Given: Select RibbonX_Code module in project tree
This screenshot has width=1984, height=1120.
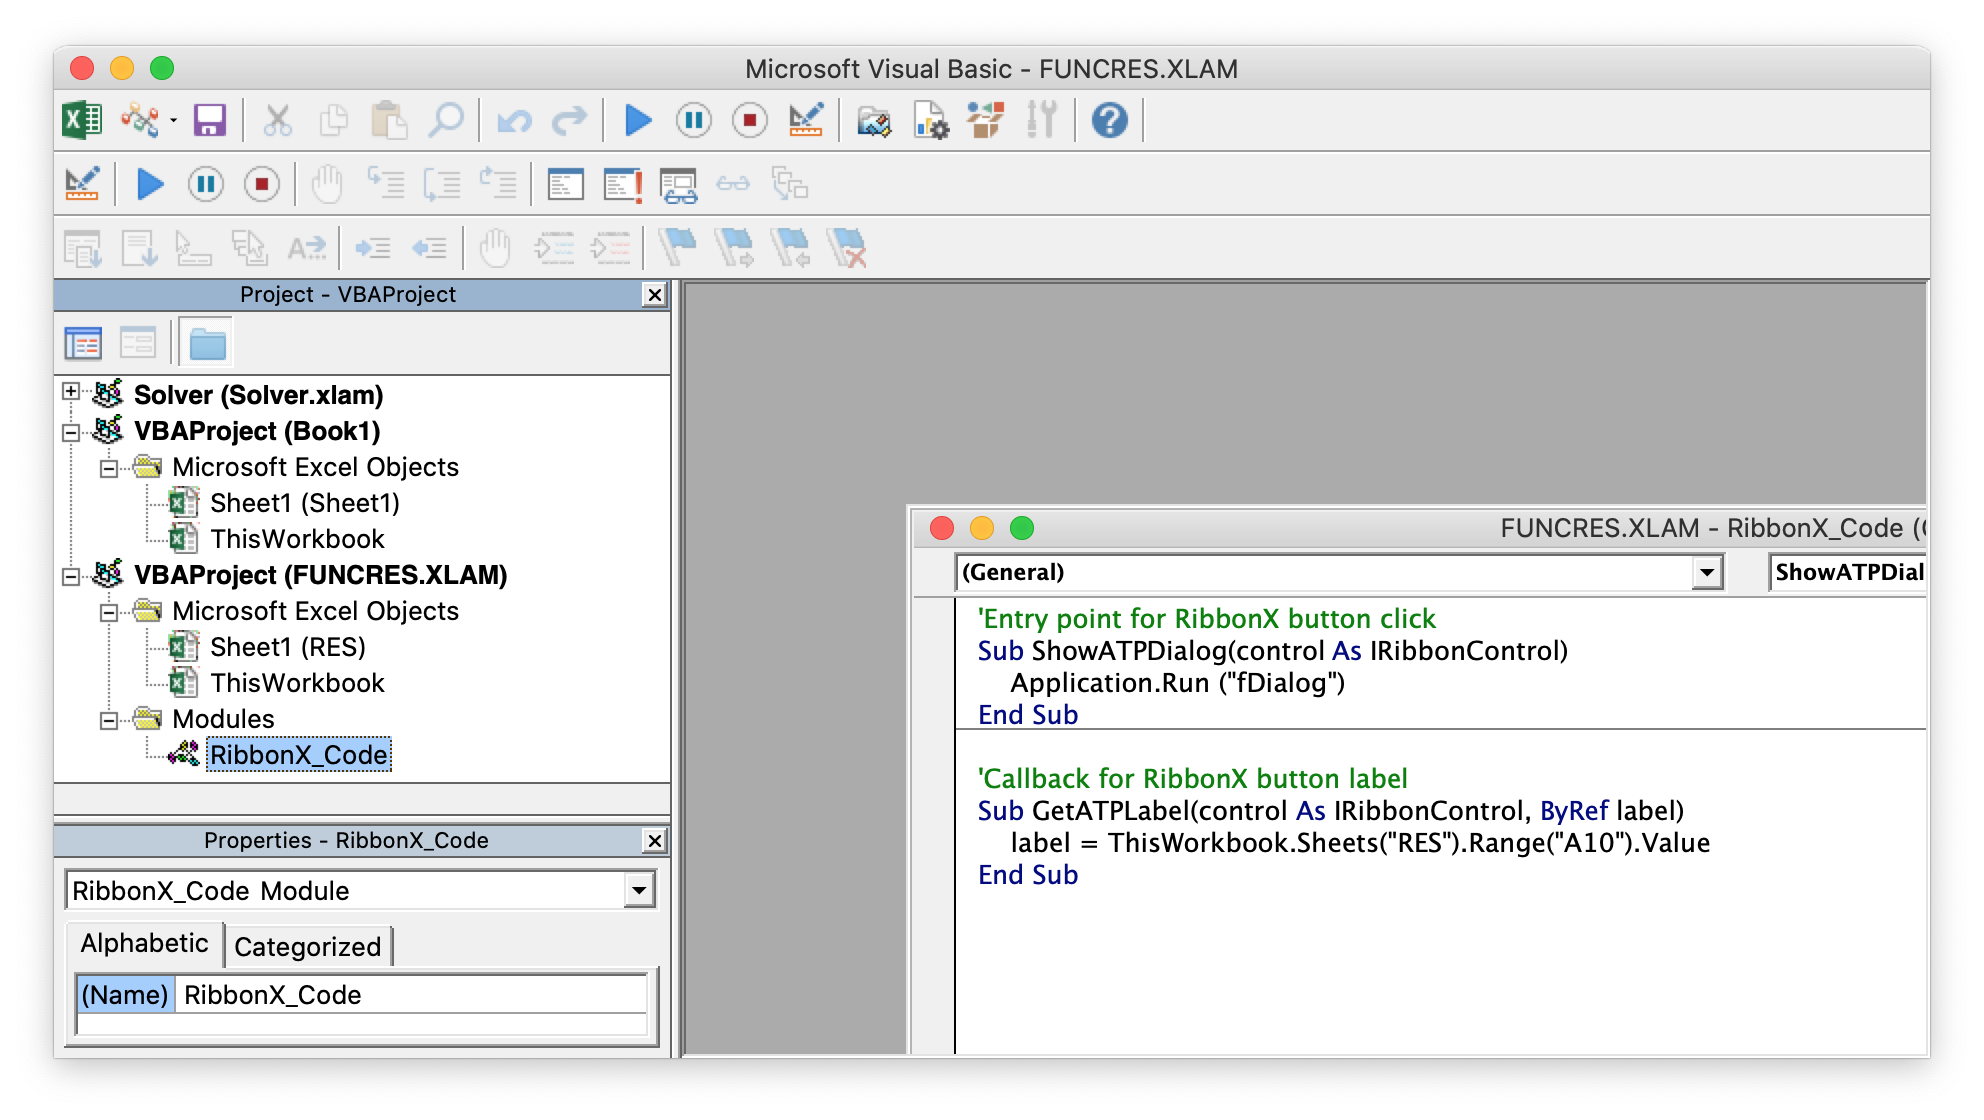Looking at the screenshot, I should [296, 753].
